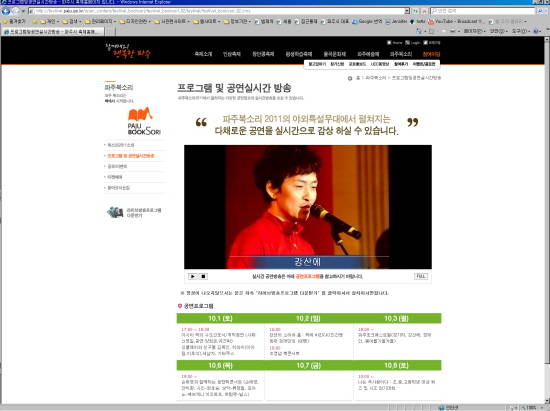Click the Refresh icon beside address bar
The image size is (550, 411).
(416, 11)
